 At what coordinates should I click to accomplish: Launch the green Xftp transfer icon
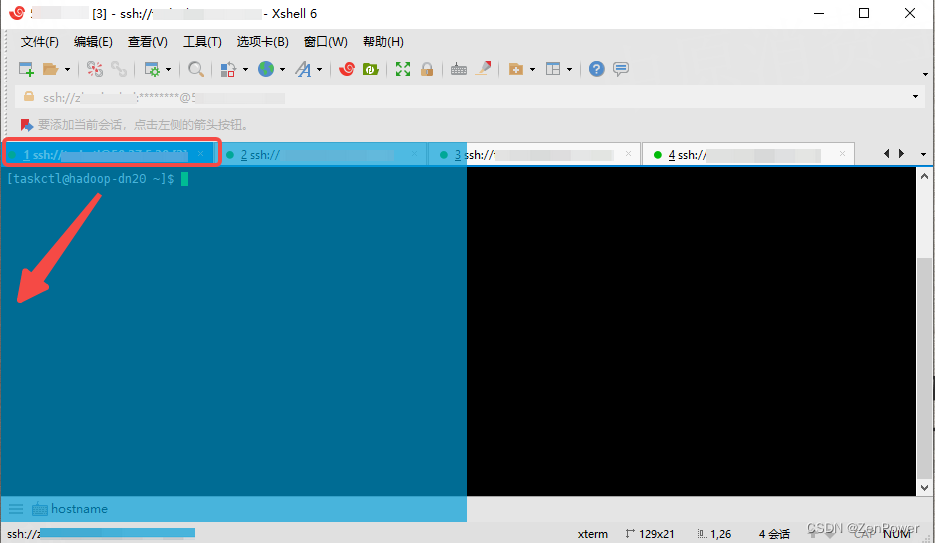[x=371, y=69]
